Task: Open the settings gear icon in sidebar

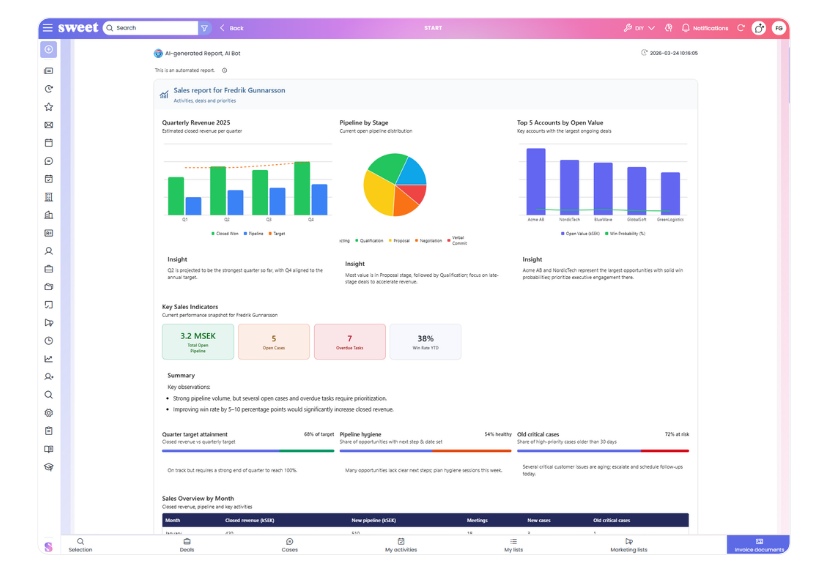Action: click(48, 413)
